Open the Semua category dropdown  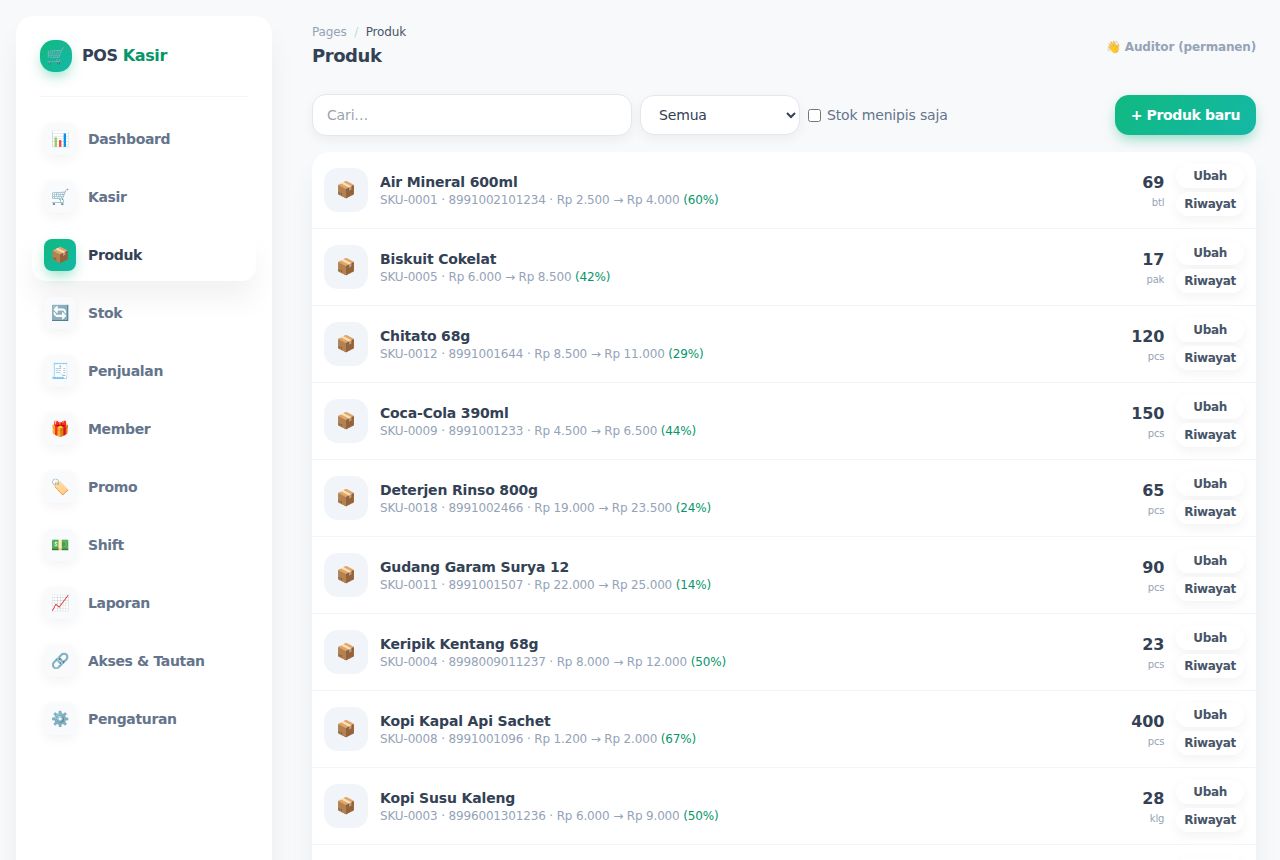pos(720,115)
